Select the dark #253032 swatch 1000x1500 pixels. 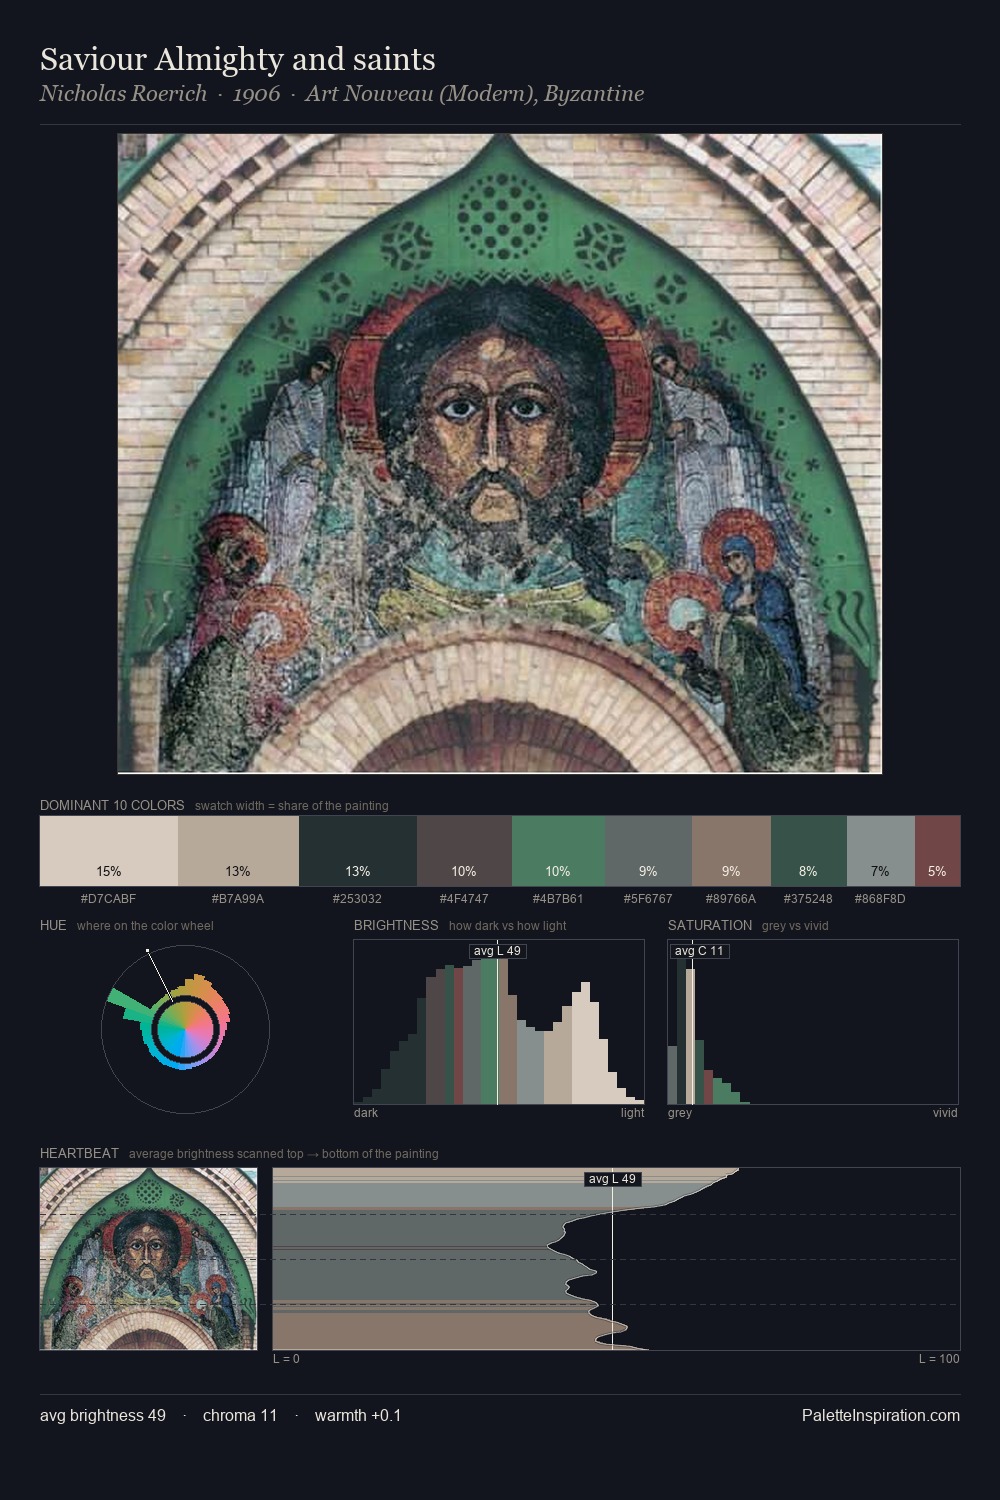coord(358,851)
